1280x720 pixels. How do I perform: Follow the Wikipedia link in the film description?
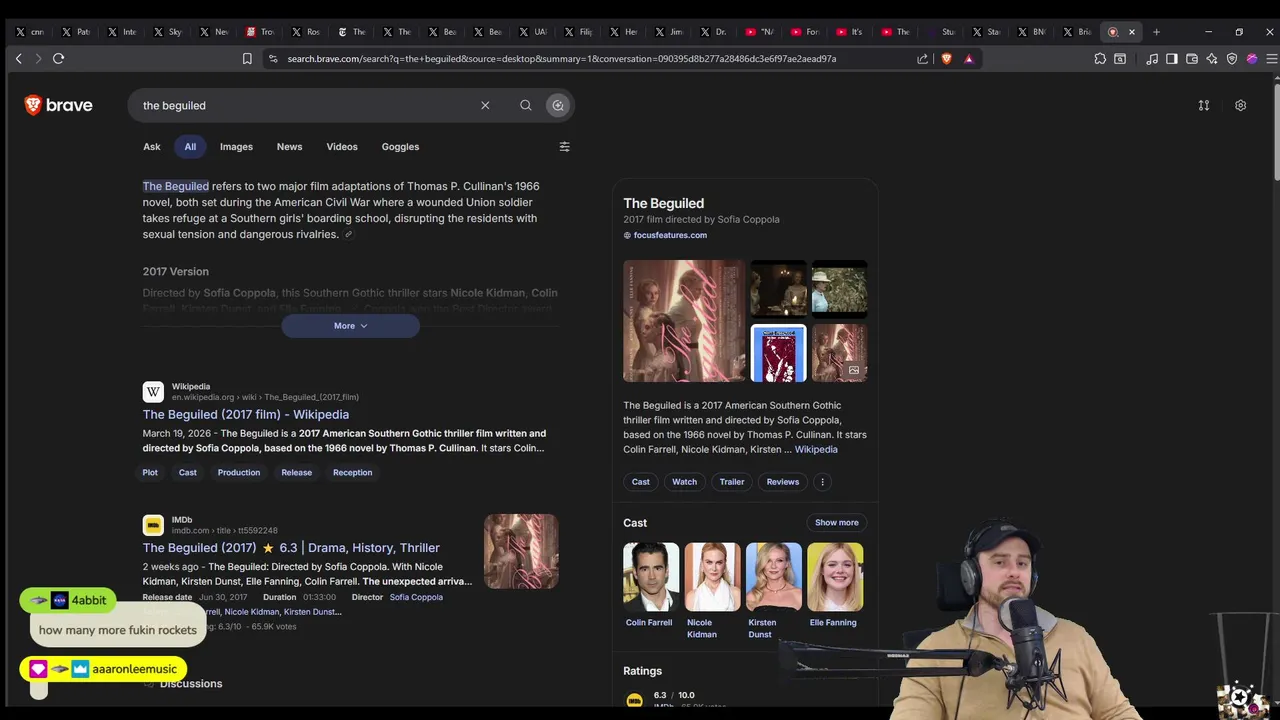coord(816,450)
